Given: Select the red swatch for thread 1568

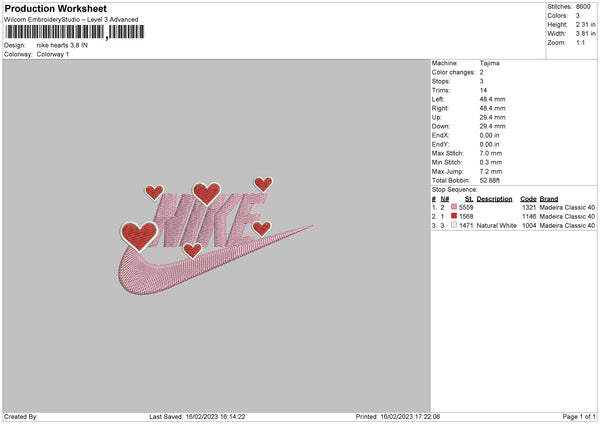Looking at the screenshot, I should 454,216.
